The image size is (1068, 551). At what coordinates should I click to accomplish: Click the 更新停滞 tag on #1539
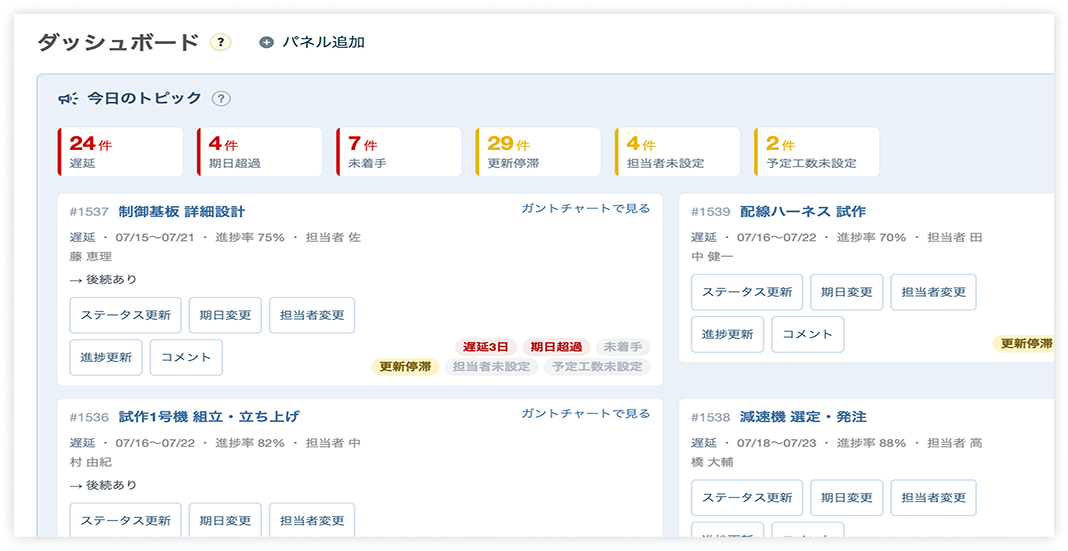pyautogui.click(x=1025, y=344)
